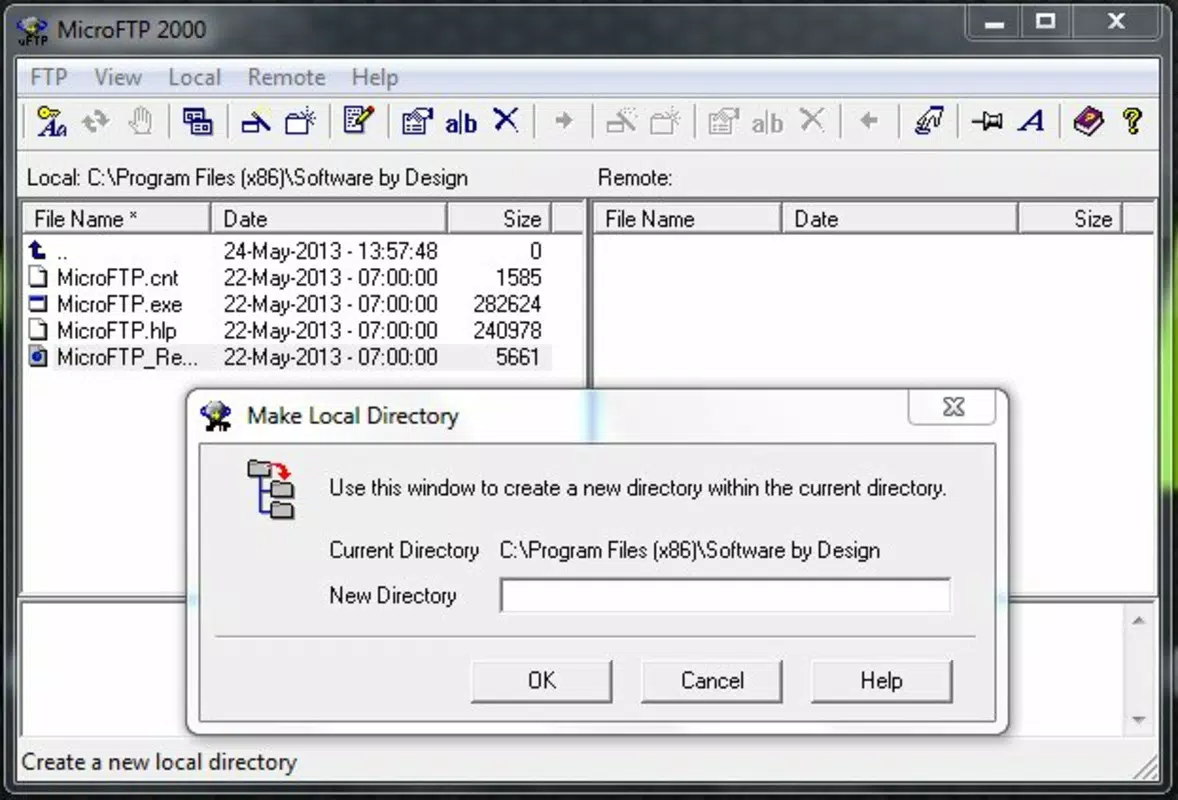Click the blue local rename 'a|b' icon

(x=461, y=122)
